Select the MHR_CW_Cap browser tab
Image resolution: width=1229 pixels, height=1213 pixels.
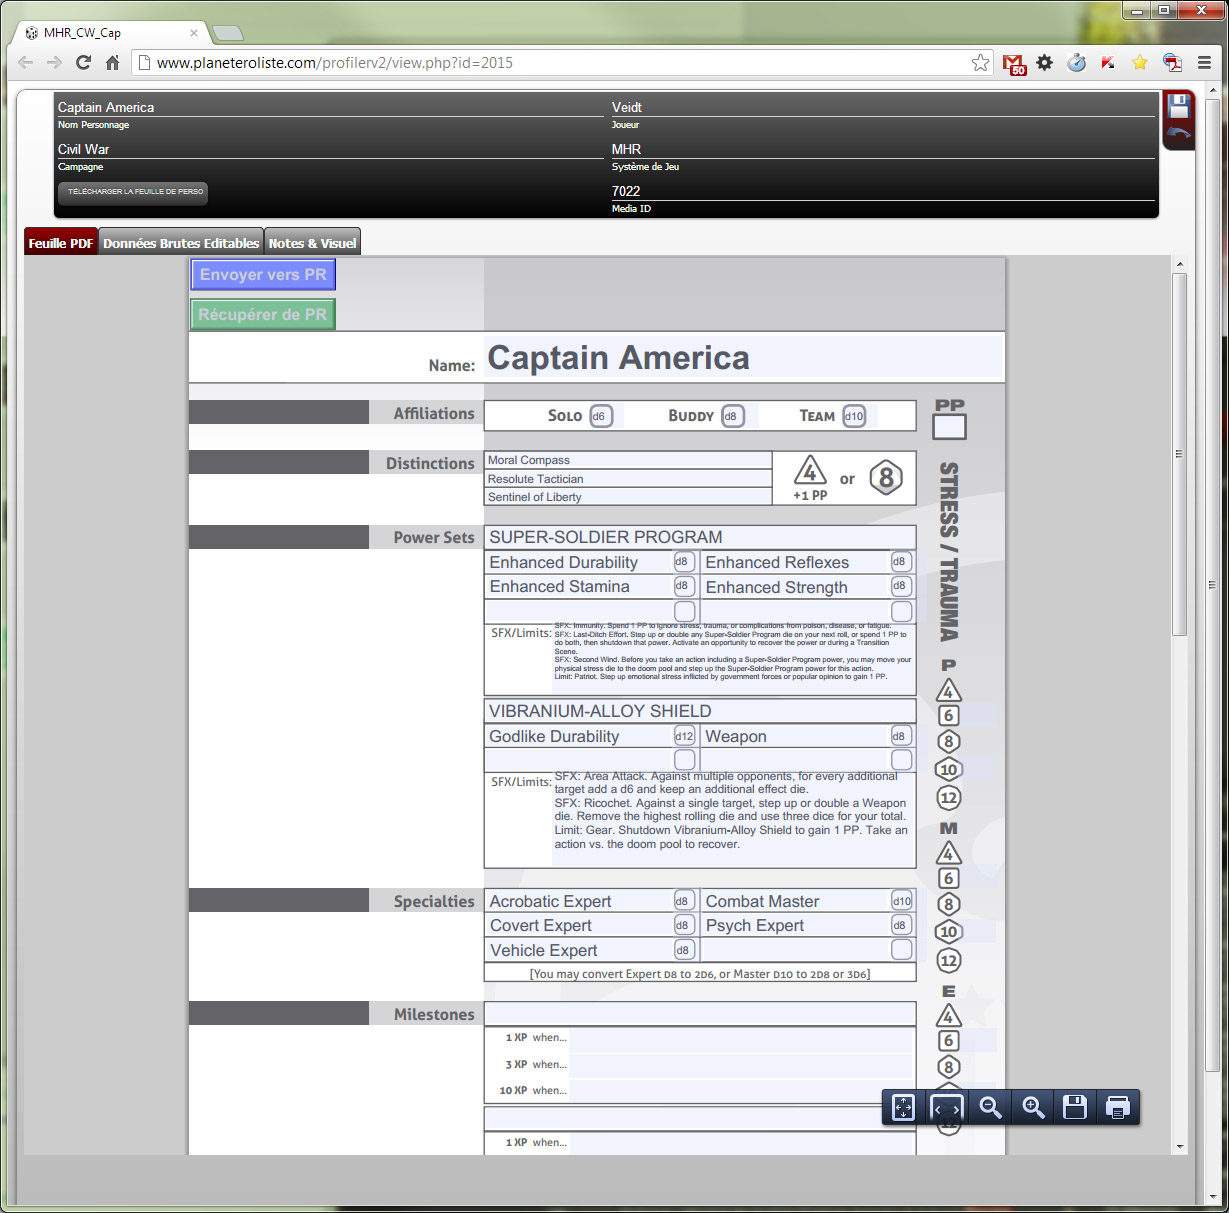click(110, 33)
